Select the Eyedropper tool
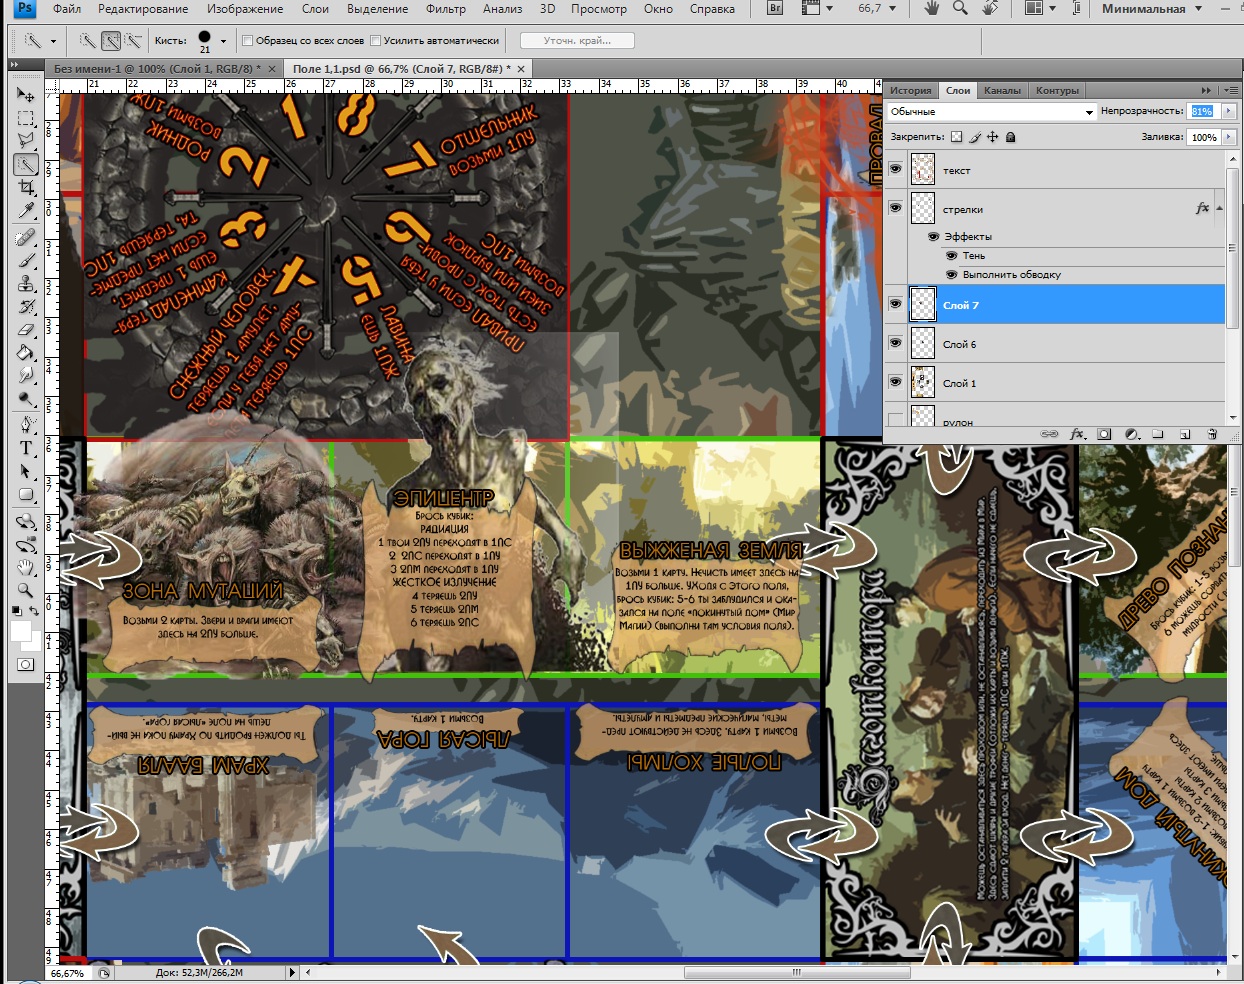 [26, 210]
